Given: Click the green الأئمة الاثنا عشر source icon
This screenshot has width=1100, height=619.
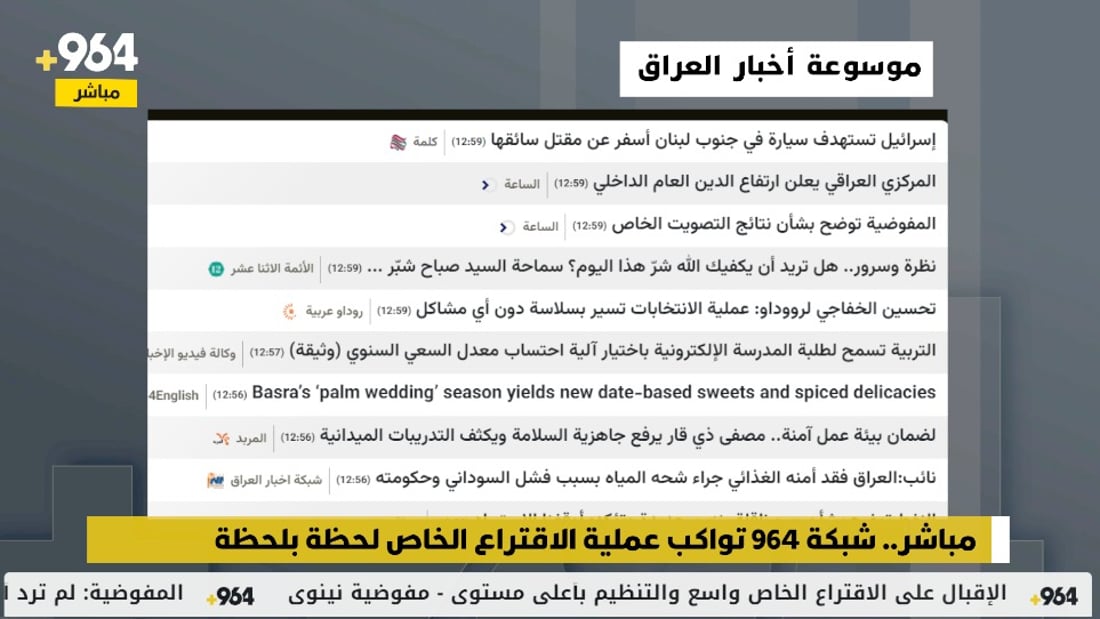Looking at the screenshot, I should pos(216,269).
